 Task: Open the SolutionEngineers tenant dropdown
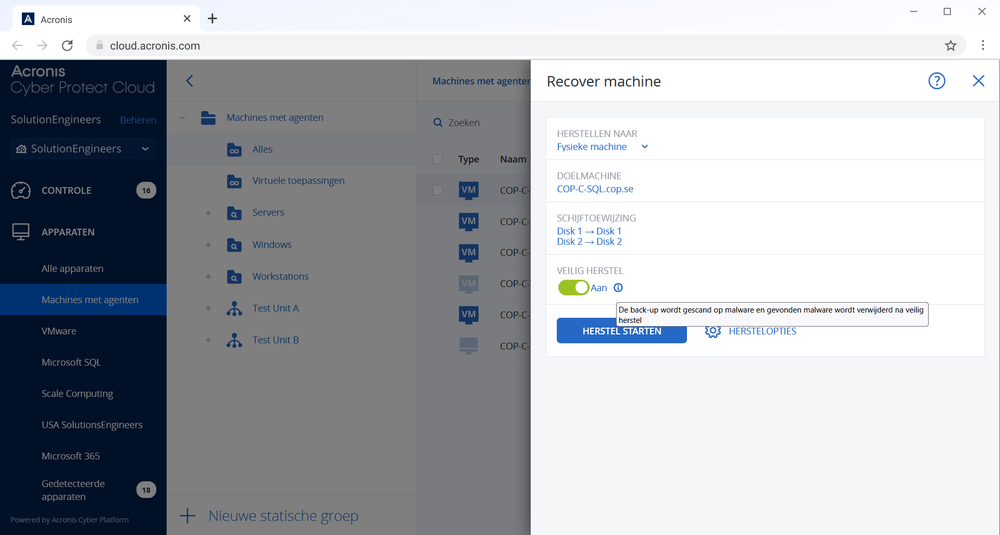point(83,149)
